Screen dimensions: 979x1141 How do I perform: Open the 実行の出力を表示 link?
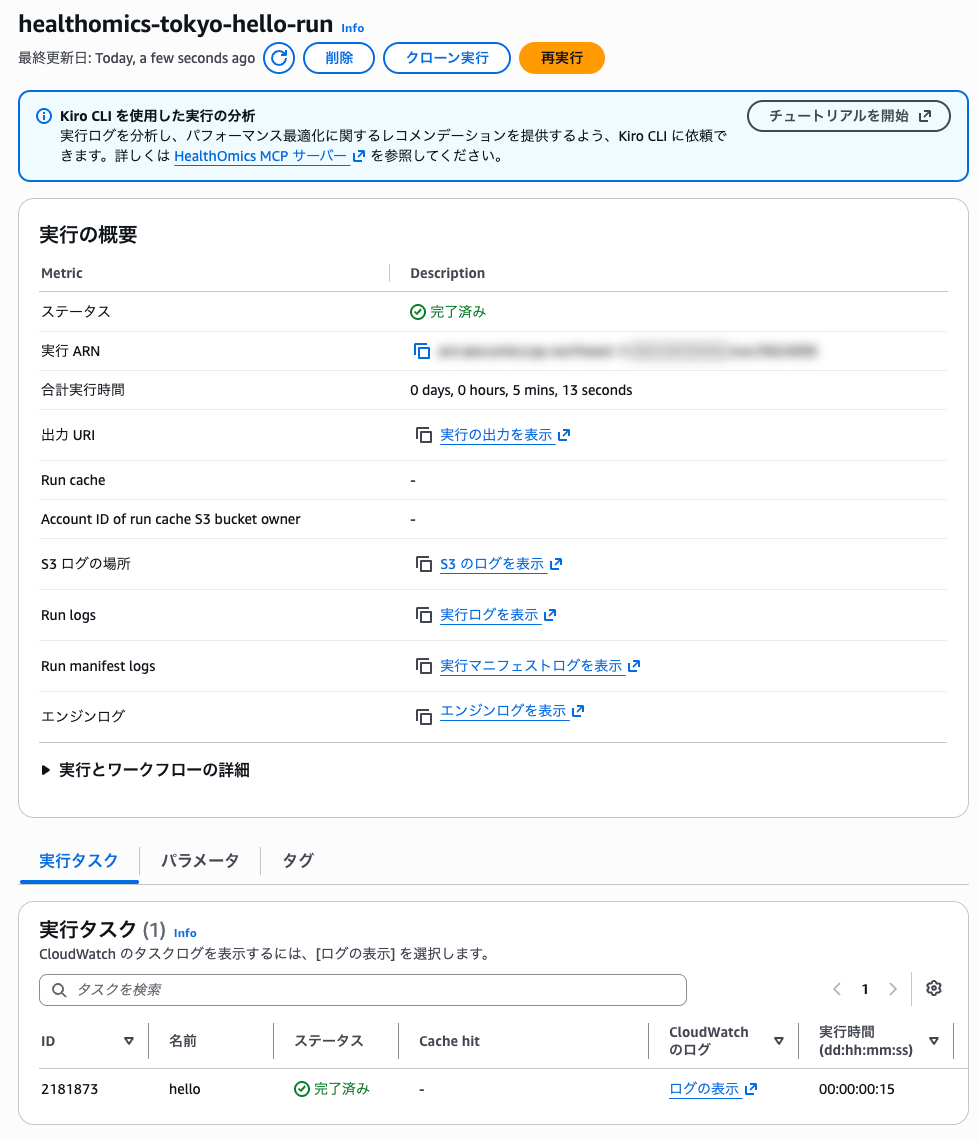coord(505,435)
